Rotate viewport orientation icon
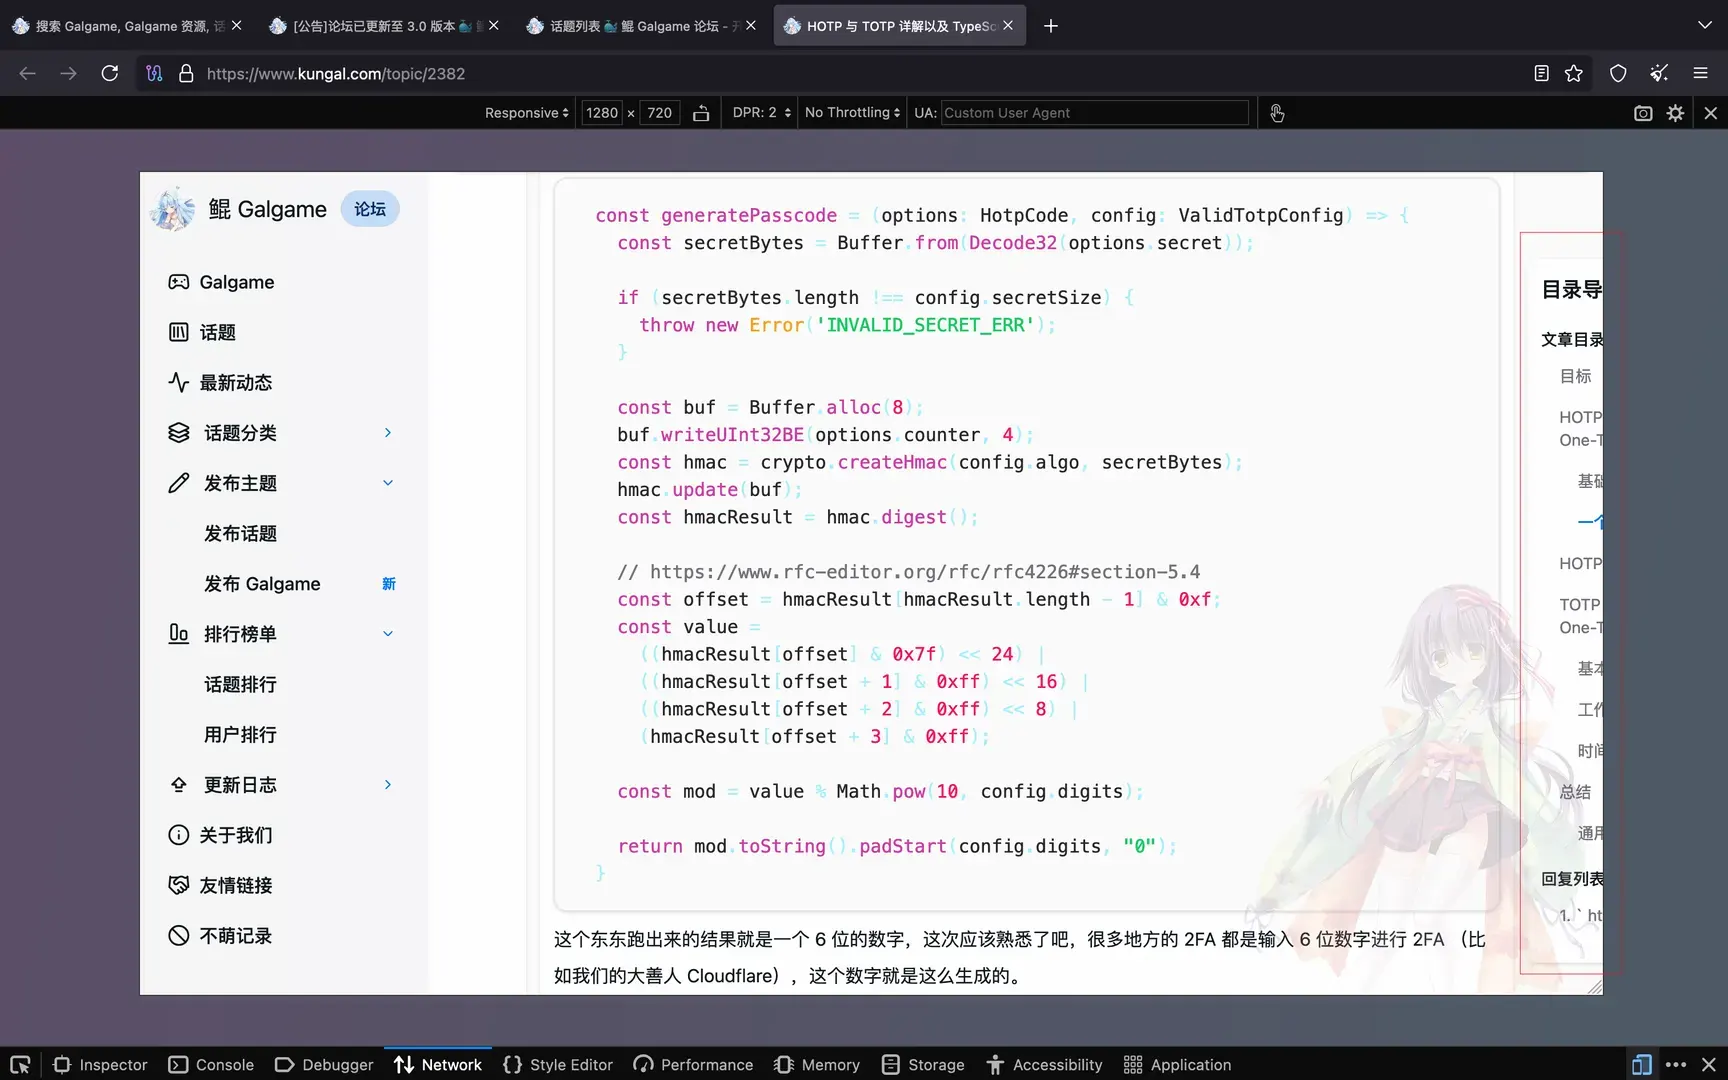Screen dimensions: 1728x1080 click(x=701, y=113)
